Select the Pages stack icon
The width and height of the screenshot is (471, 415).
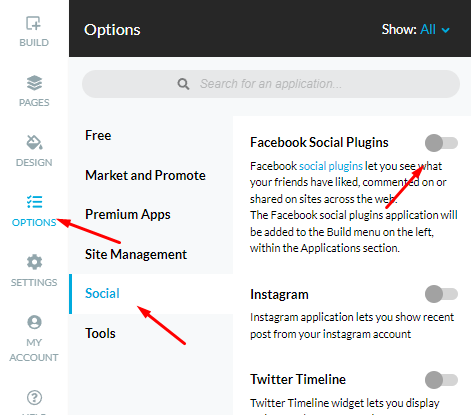coord(34,83)
